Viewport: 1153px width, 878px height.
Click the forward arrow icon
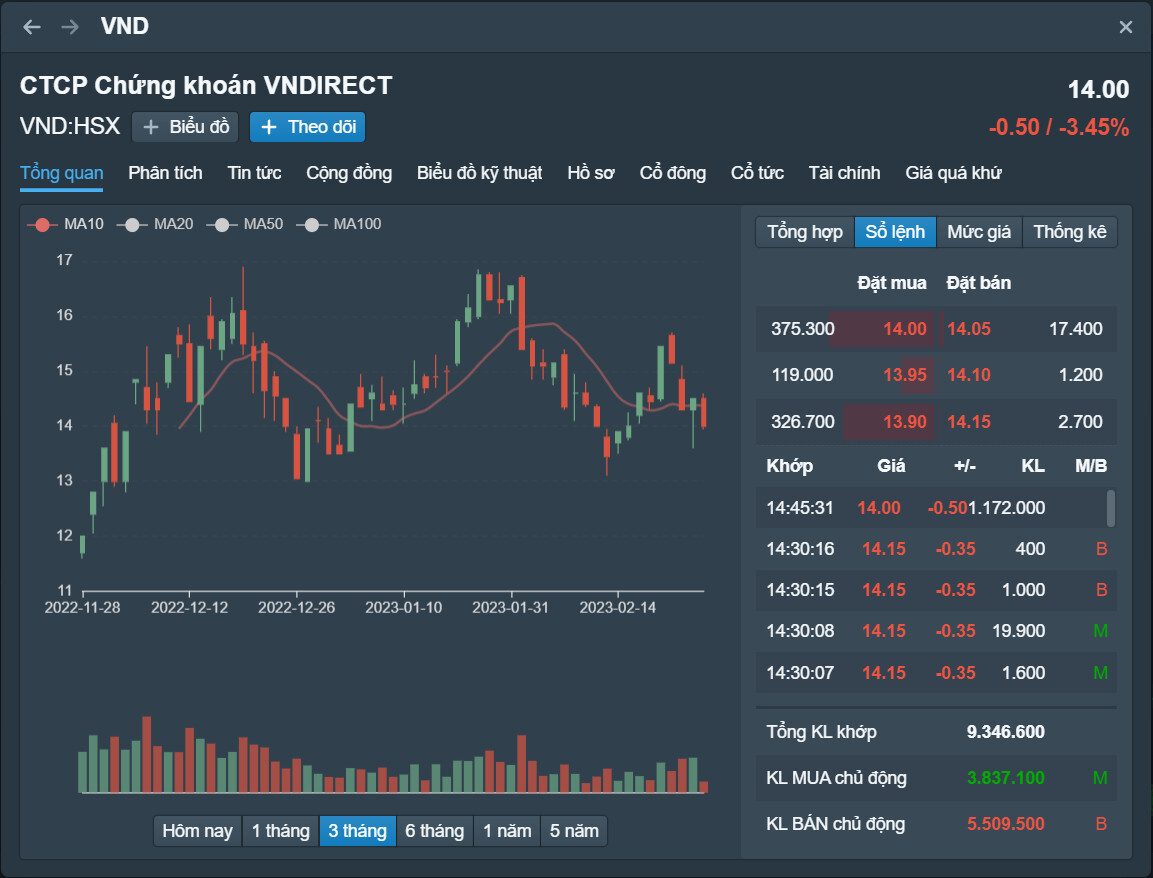click(x=70, y=27)
